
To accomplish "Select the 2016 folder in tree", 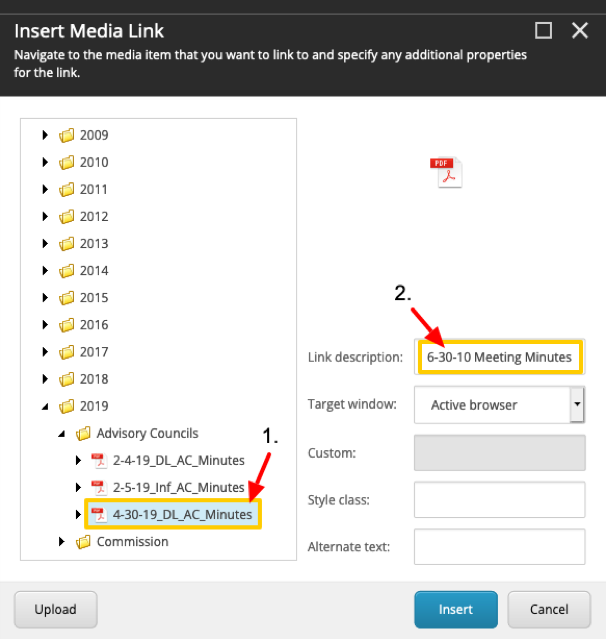I will pos(94,325).
